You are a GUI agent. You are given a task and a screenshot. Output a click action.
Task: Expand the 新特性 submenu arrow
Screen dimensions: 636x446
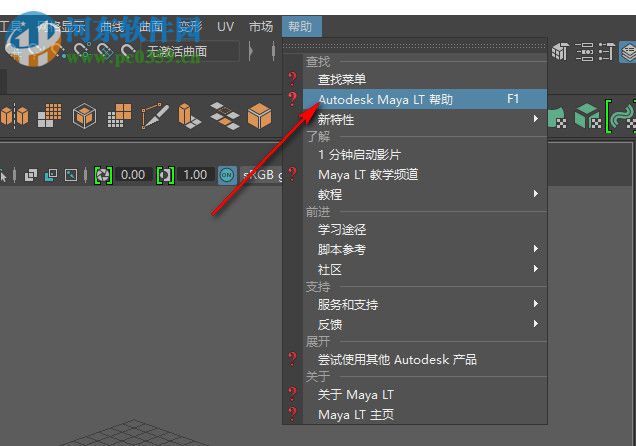(536, 119)
